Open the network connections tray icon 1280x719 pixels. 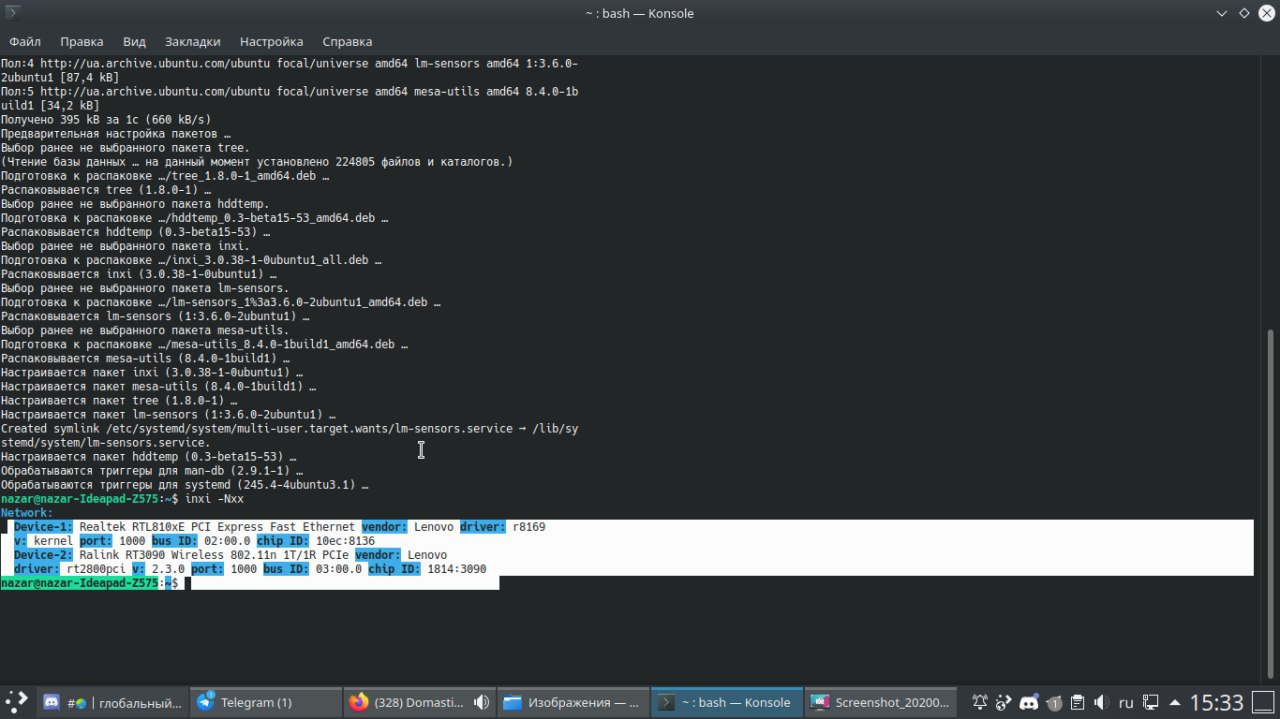1151,703
